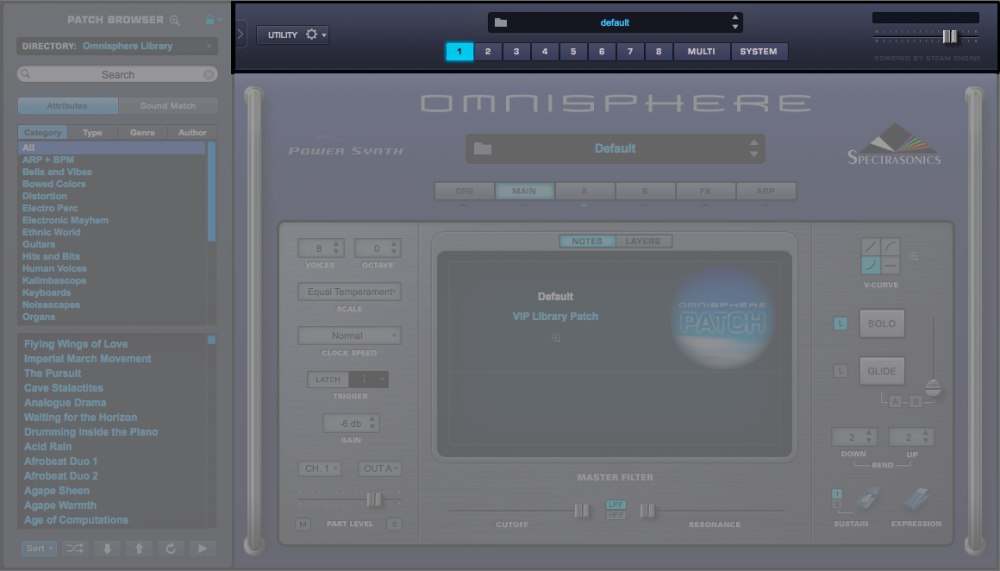Open the FX page tab
Image resolution: width=1000 pixels, height=571 pixels.
(x=705, y=191)
